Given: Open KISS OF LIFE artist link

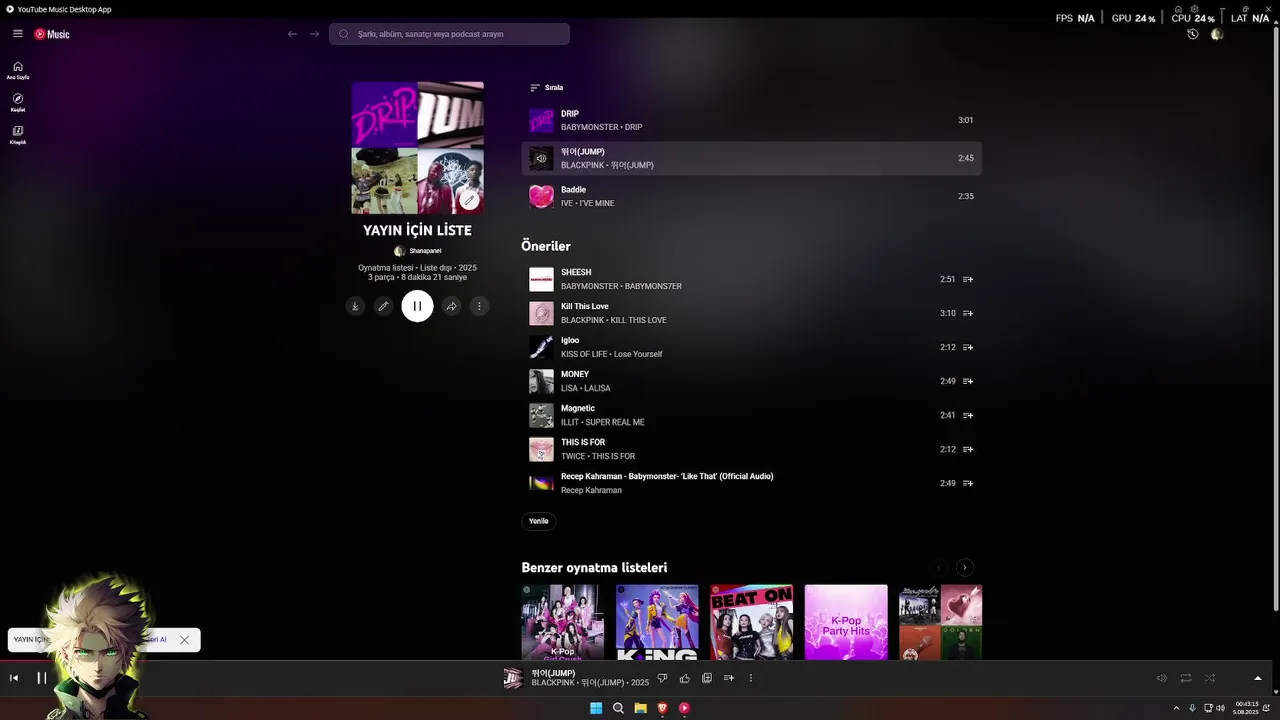Looking at the screenshot, I should [x=584, y=354].
